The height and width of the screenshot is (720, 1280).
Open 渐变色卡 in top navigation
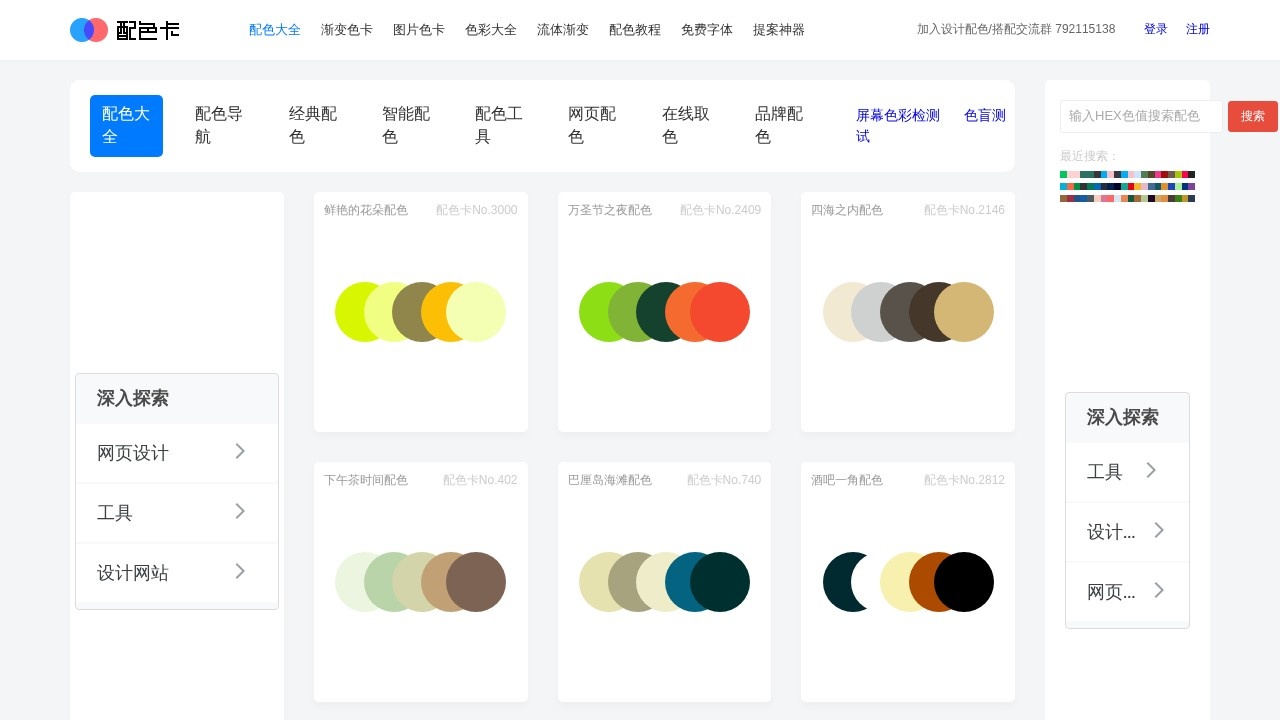(x=346, y=30)
